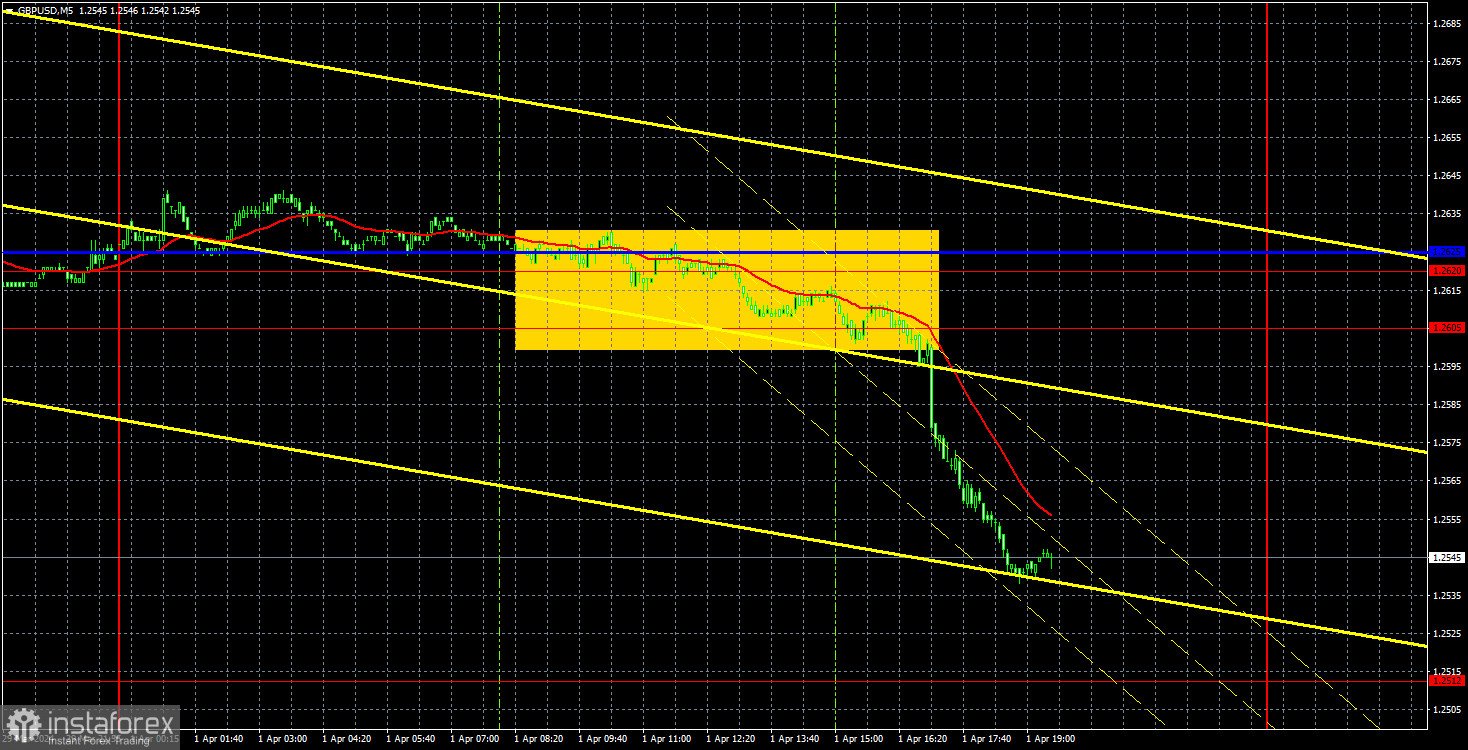Click the 1 Apr 05:40 time label
The width and height of the screenshot is (1468, 750).
(411, 739)
